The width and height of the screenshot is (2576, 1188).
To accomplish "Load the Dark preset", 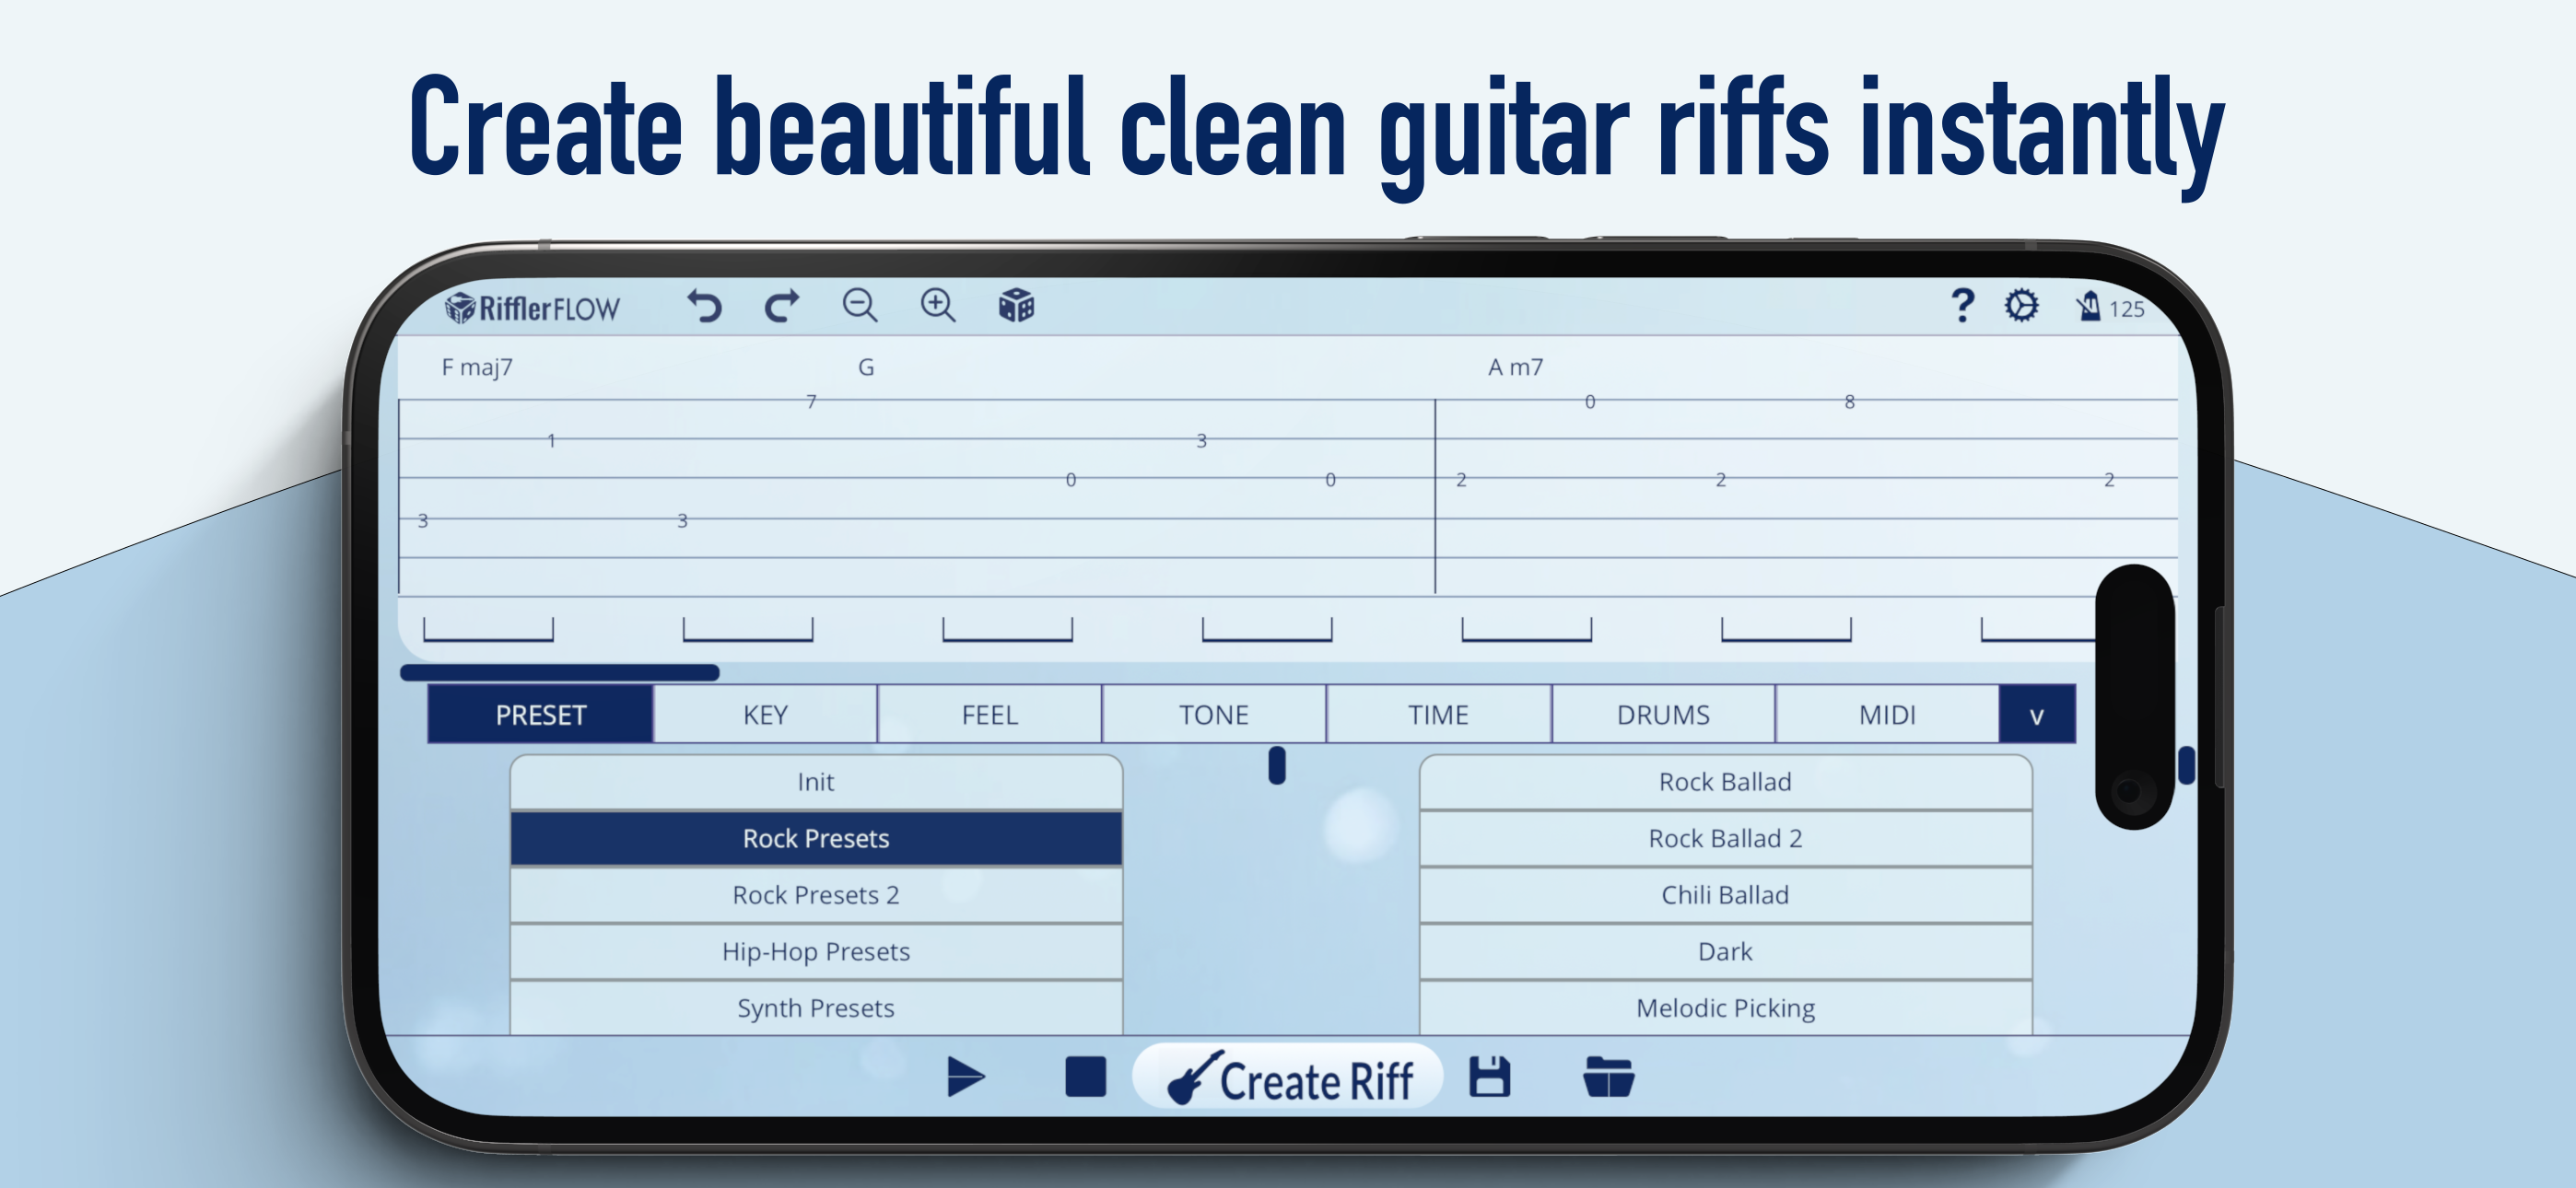I will pos(1725,951).
